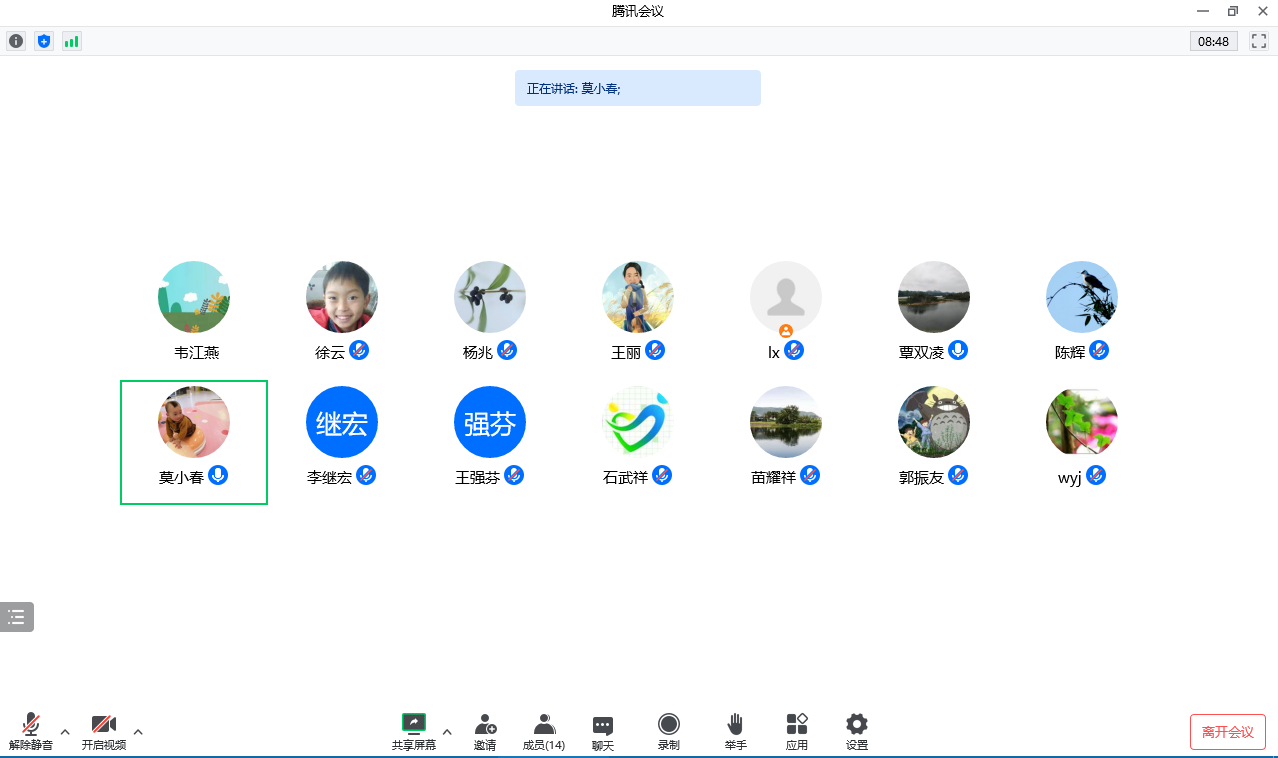Click muted mic icon next to 徐云
Screen dimensions: 1278x758
pos(359,350)
